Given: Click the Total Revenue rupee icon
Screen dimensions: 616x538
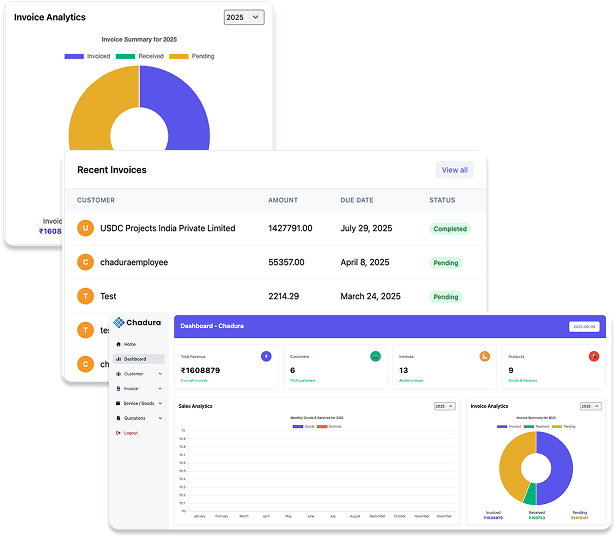Looking at the screenshot, I should (266, 356).
